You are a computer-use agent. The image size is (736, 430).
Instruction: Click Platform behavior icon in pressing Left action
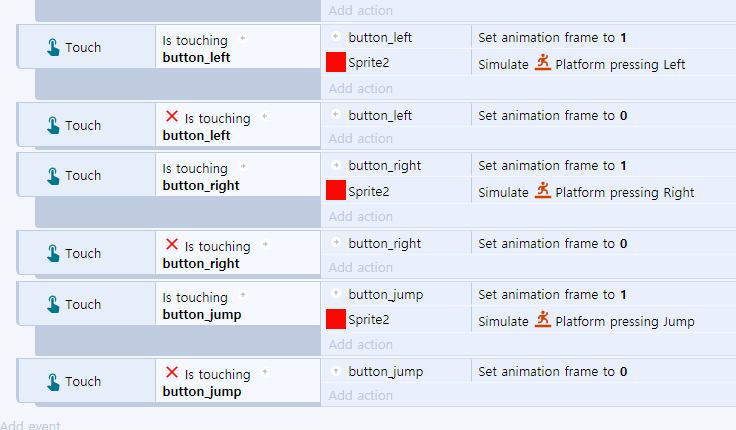pyautogui.click(x=543, y=62)
